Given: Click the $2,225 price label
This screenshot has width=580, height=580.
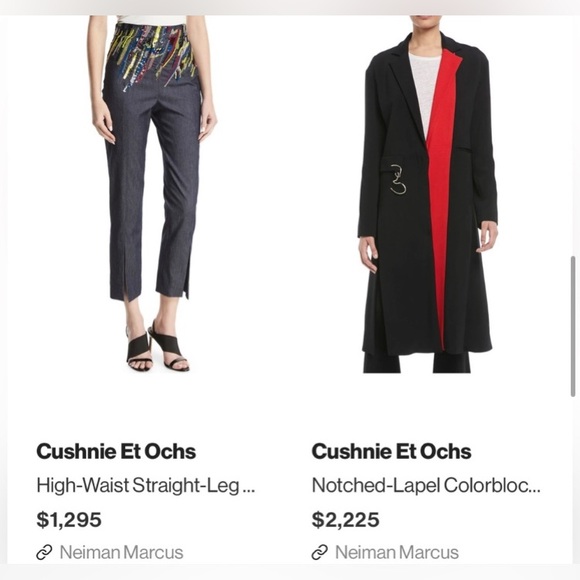Looking at the screenshot, I should coord(345,519).
